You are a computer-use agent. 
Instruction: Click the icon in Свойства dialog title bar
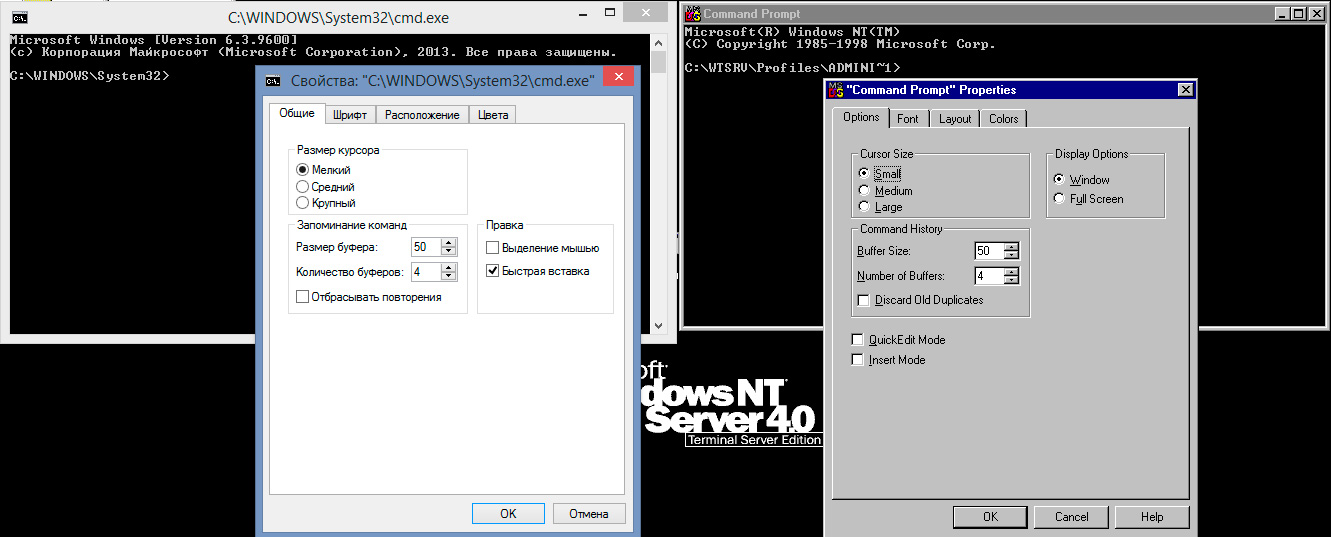tap(274, 79)
